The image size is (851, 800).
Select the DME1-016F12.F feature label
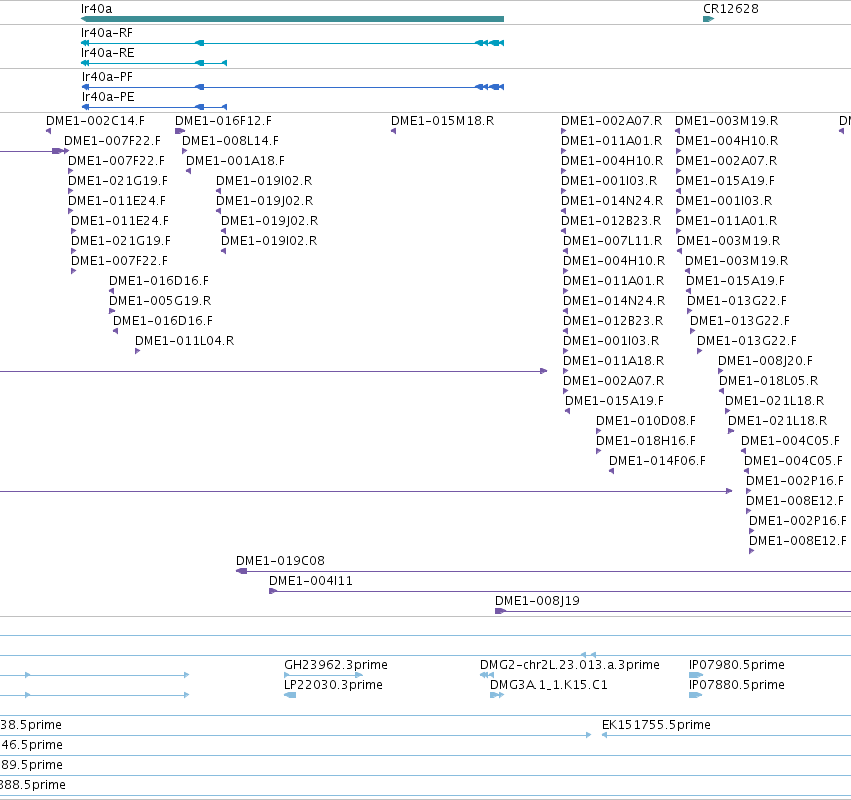click(x=223, y=120)
